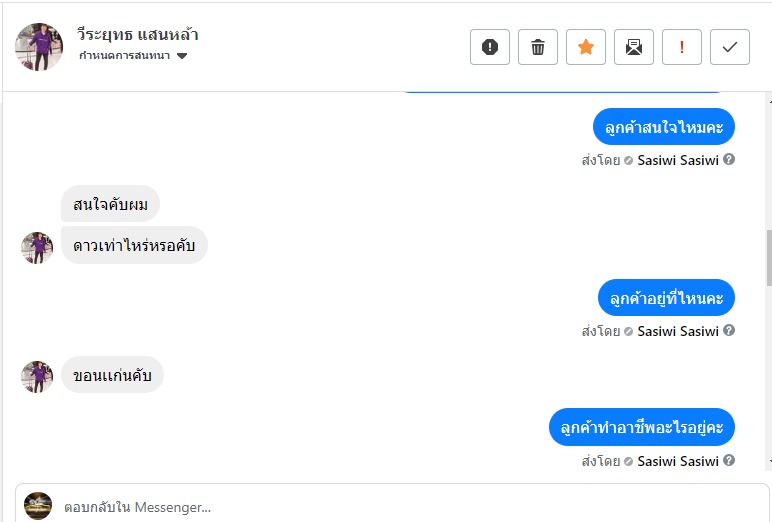Viewport: 772px width, 522px height.
Task: Click the orange star follow-up icon
Action: pyautogui.click(x=586, y=47)
